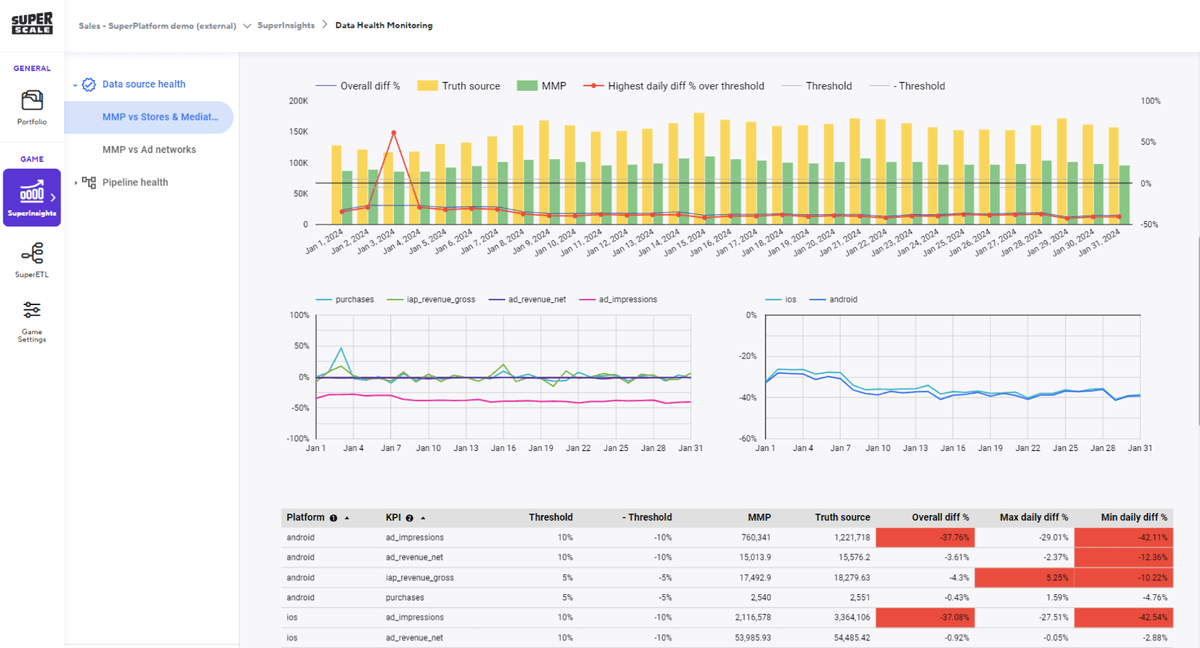Click the Platform column info icon
This screenshot has width=1200, height=648.
tap(333, 518)
